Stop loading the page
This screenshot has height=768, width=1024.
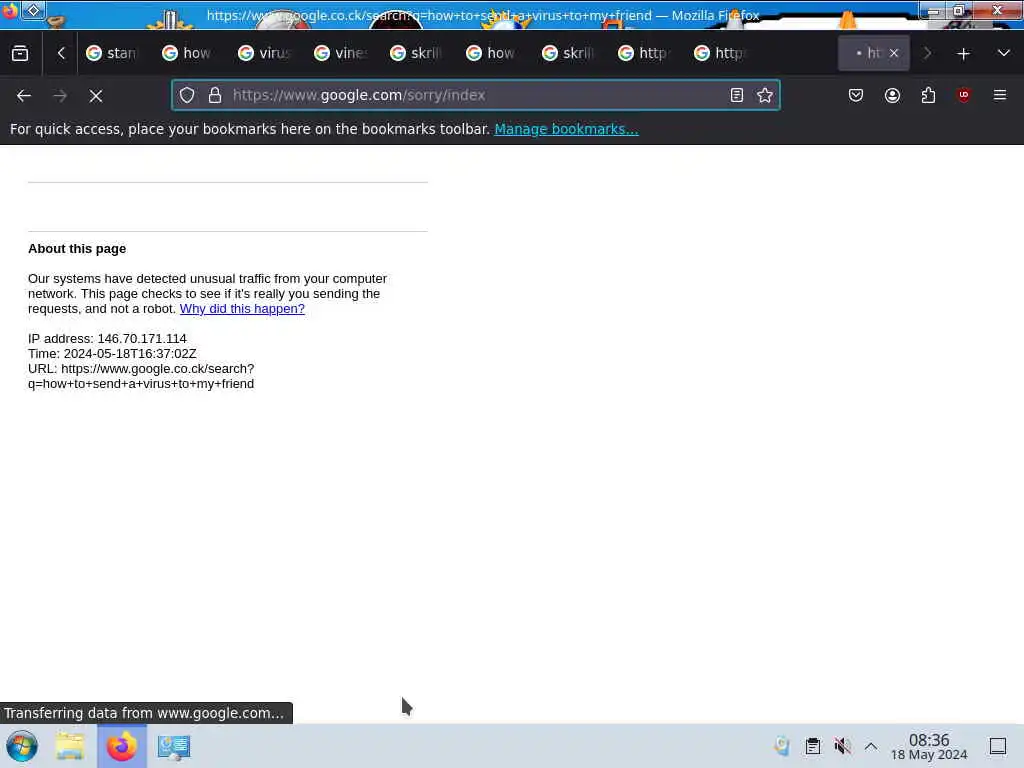[96, 96]
